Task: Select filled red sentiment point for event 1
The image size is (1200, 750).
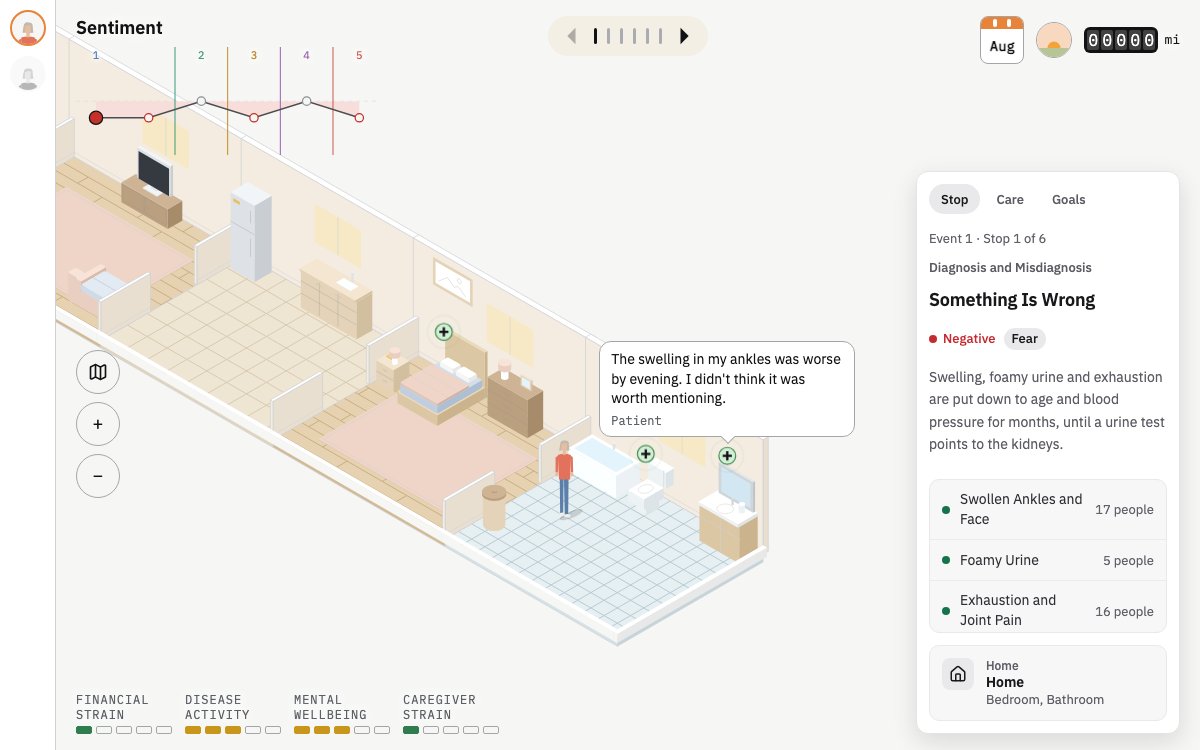Action: click(96, 118)
